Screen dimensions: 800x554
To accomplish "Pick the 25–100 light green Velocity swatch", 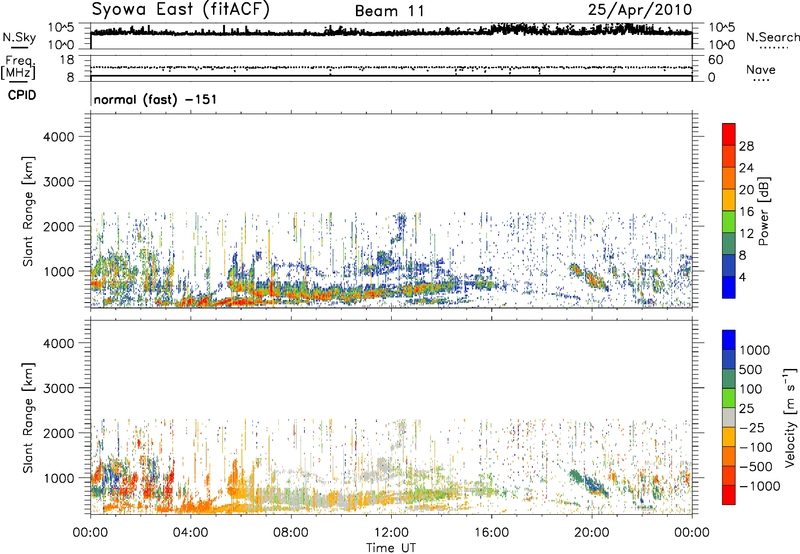I will pos(729,398).
